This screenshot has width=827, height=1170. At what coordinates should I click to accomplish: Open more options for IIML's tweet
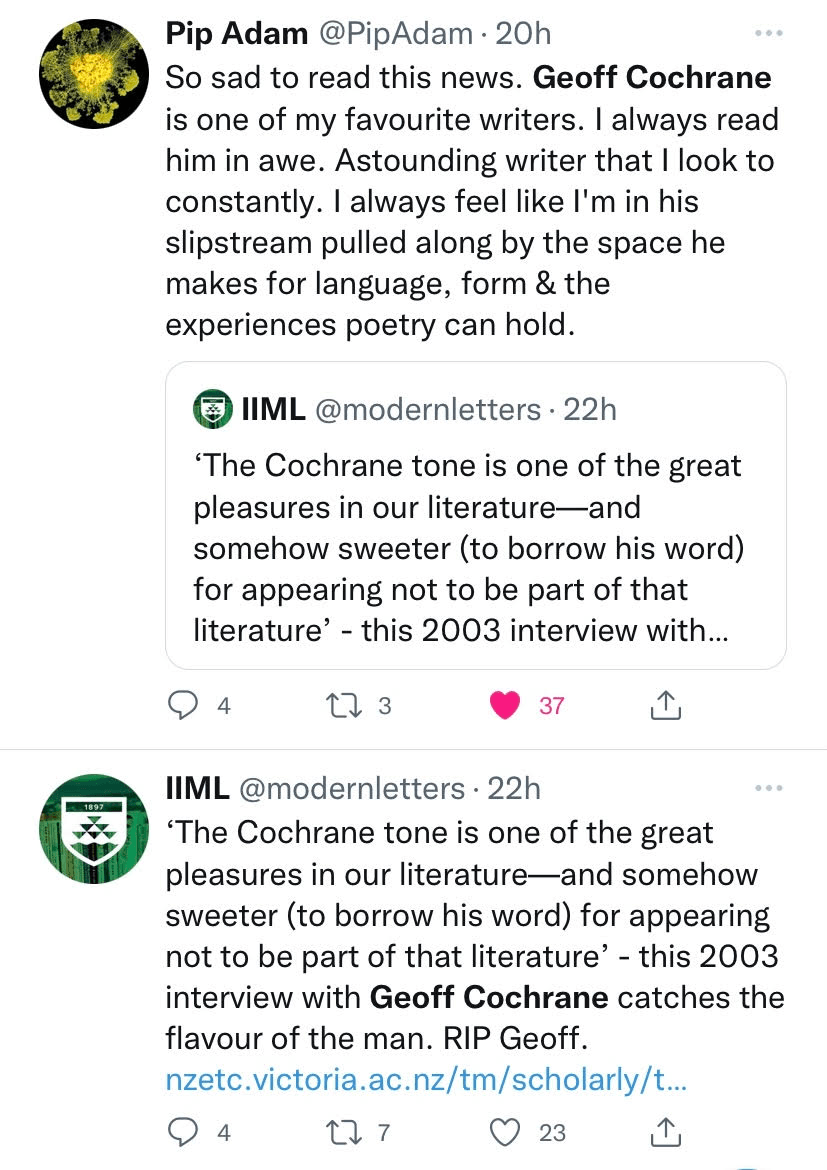click(768, 789)
